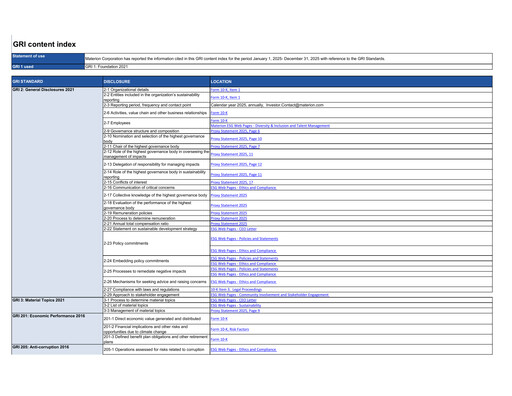Click '205-1 Operations assessed for risks related to corruption'
The height and width of the screenshot is (396, 512).
156,350
